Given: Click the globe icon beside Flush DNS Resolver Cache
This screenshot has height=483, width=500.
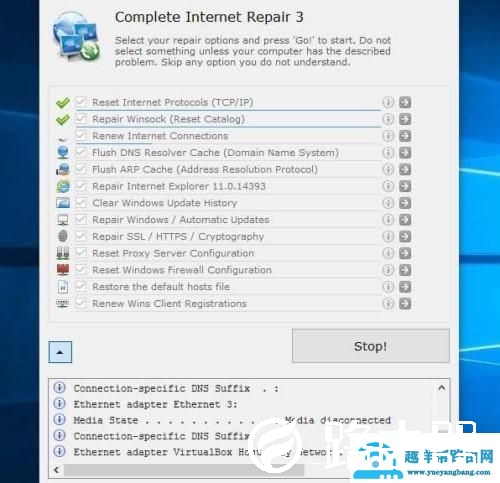Looking at the screenshot, I should pos(63,153).
